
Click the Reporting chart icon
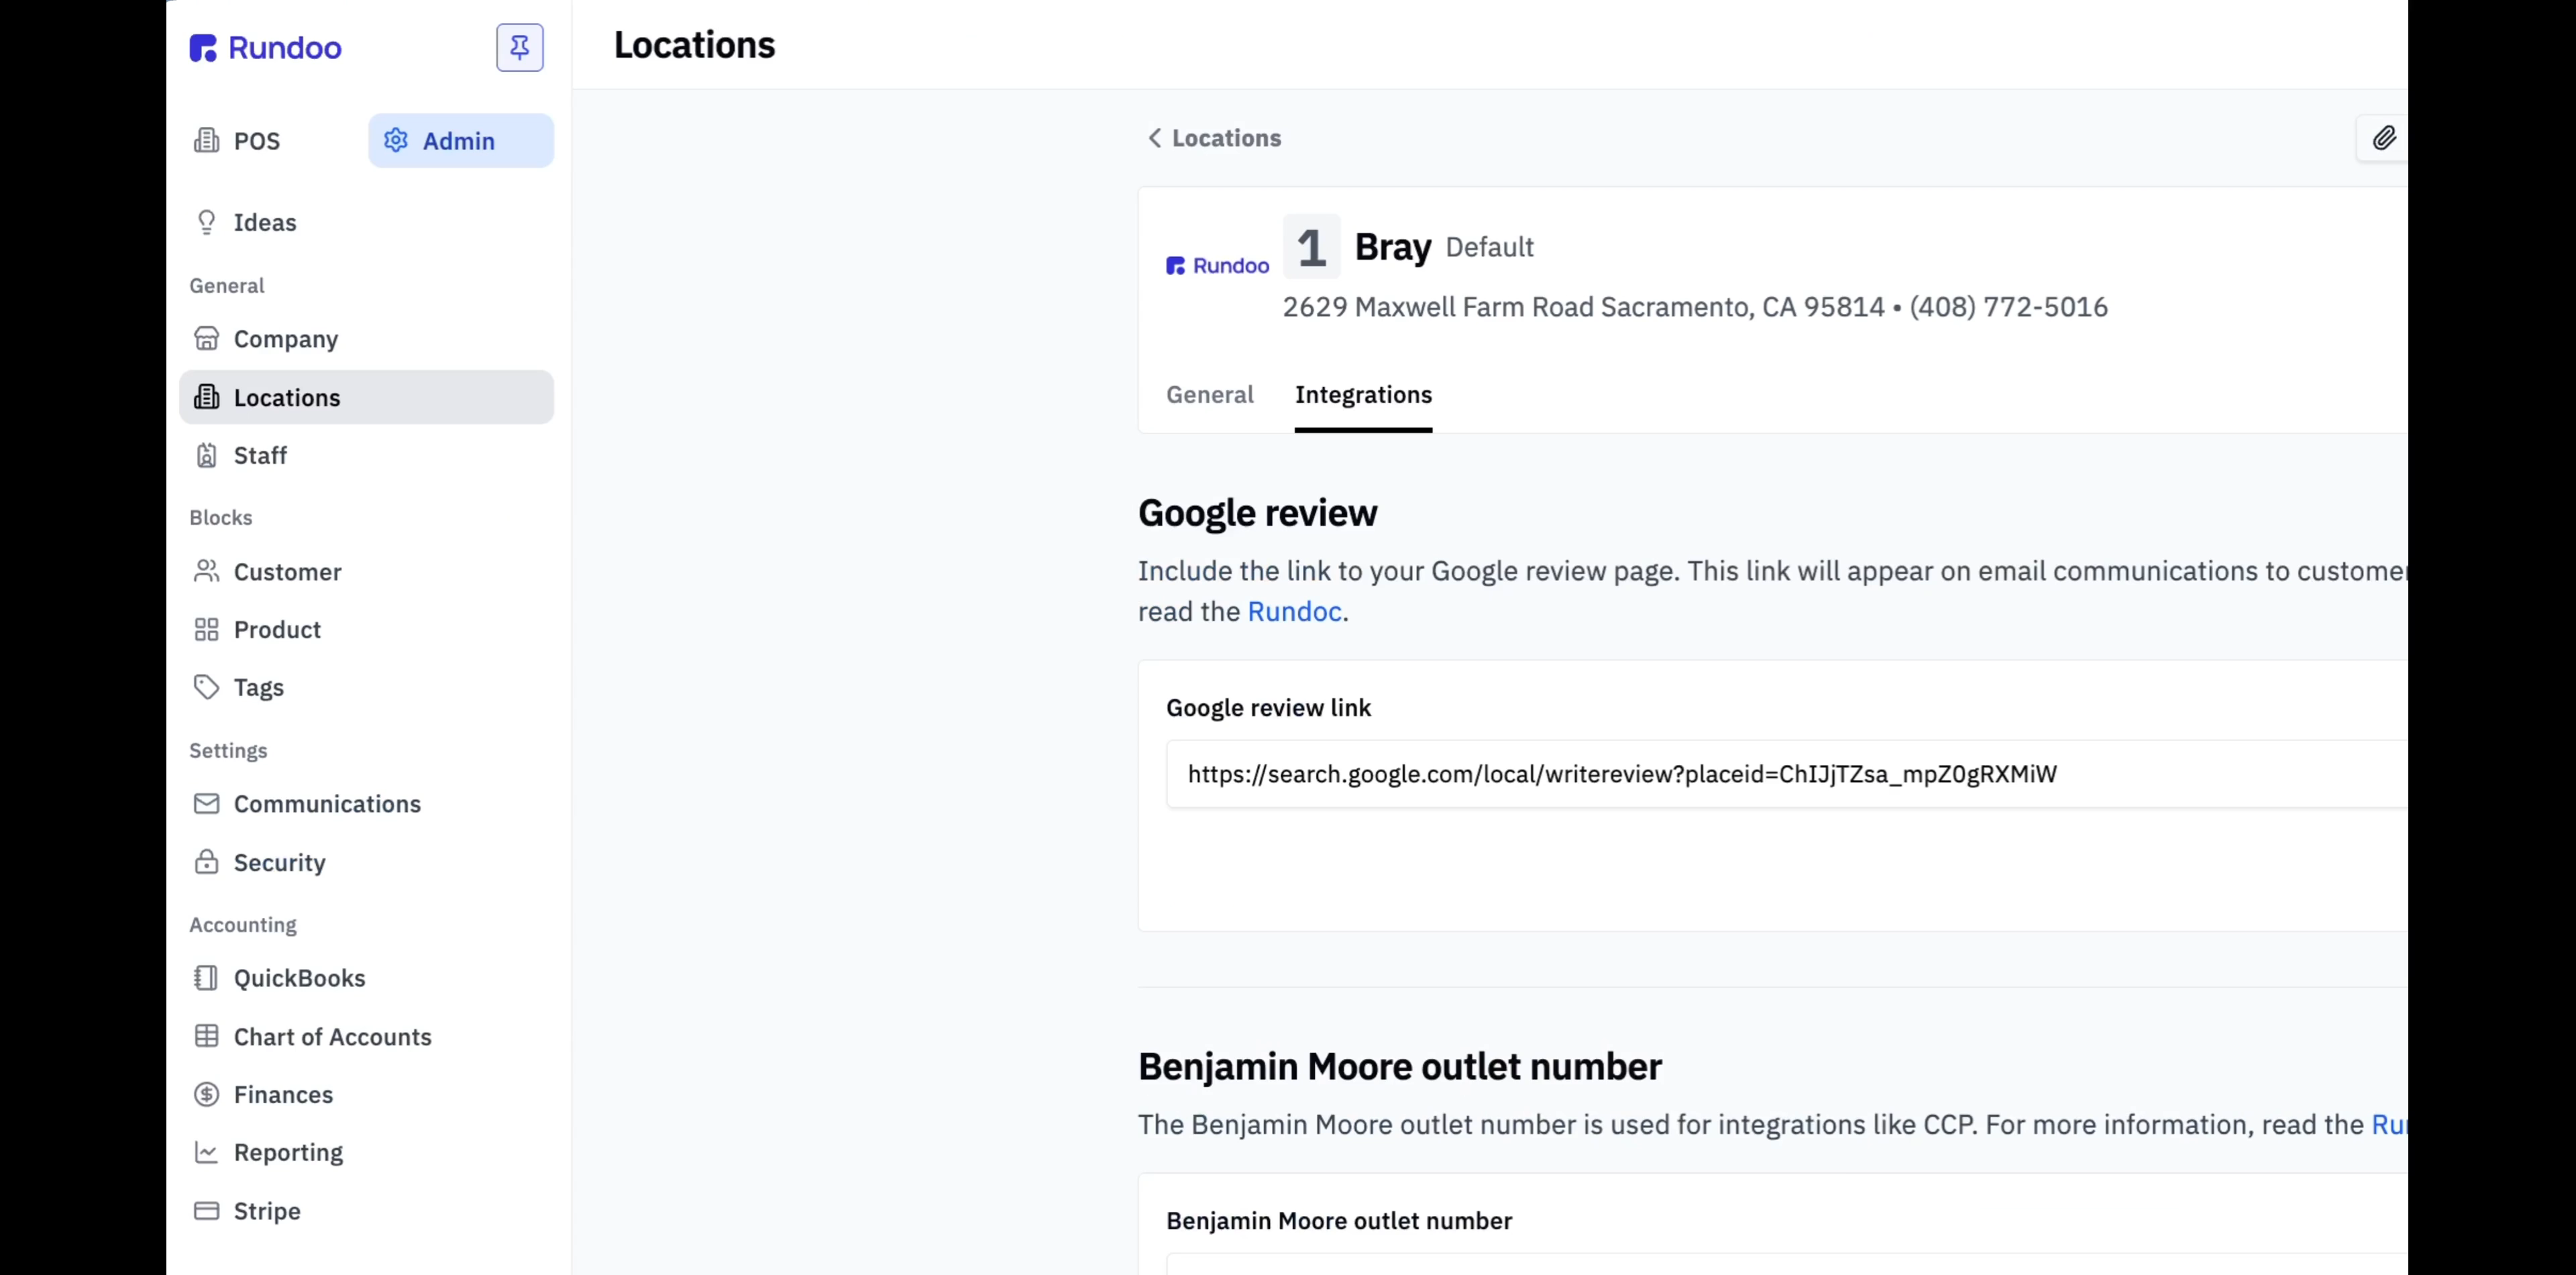[x=206, y=1152]
